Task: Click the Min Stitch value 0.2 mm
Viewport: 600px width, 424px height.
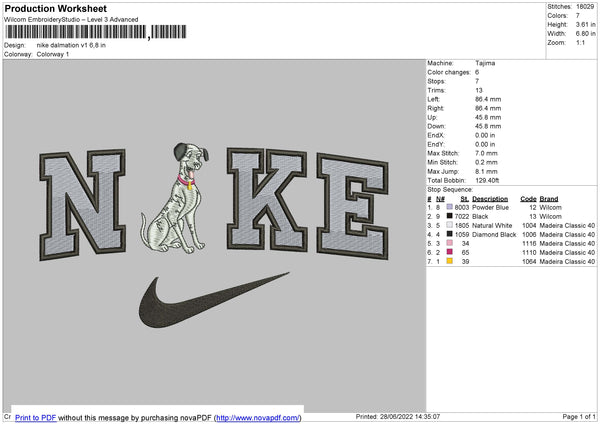Action: [486, 162]
